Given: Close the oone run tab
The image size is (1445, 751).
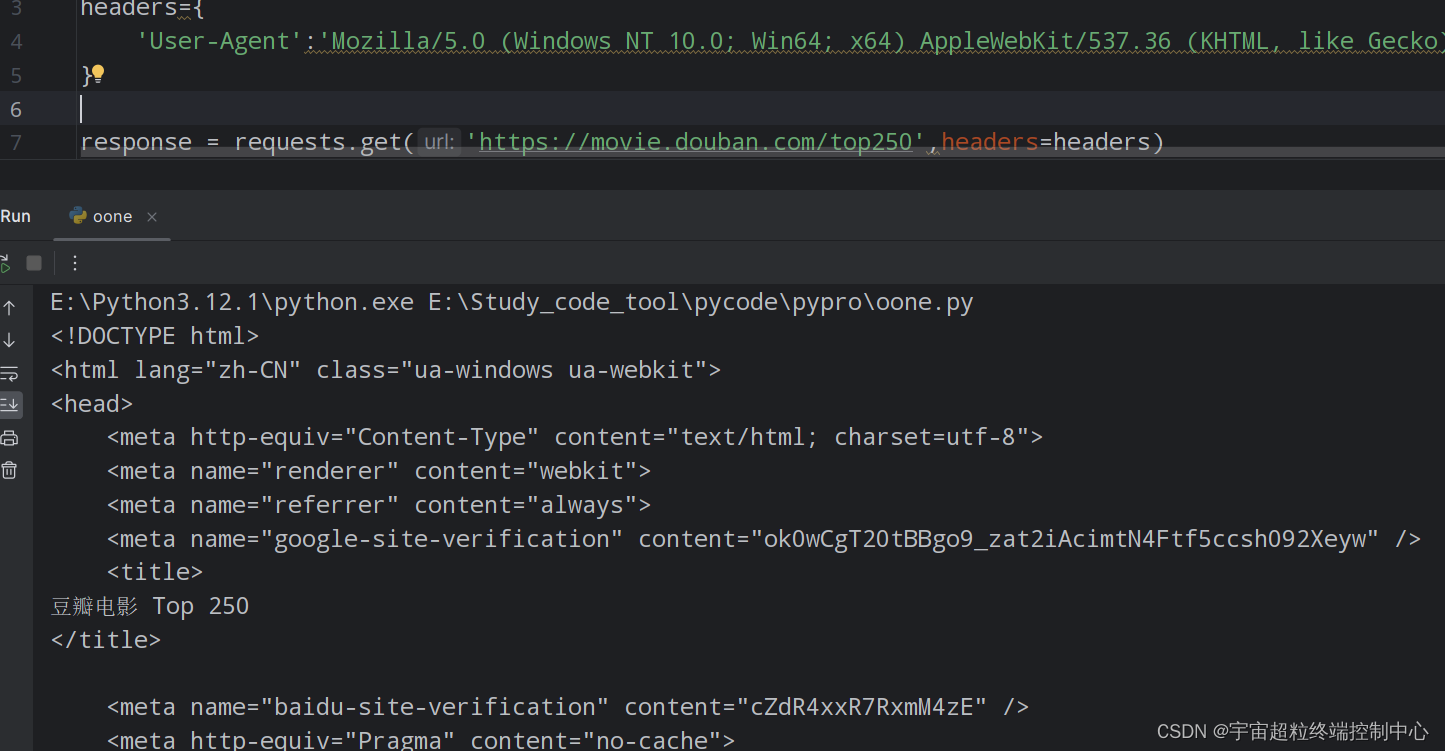Looking at the screenshot, I should (x=152, y=217).
